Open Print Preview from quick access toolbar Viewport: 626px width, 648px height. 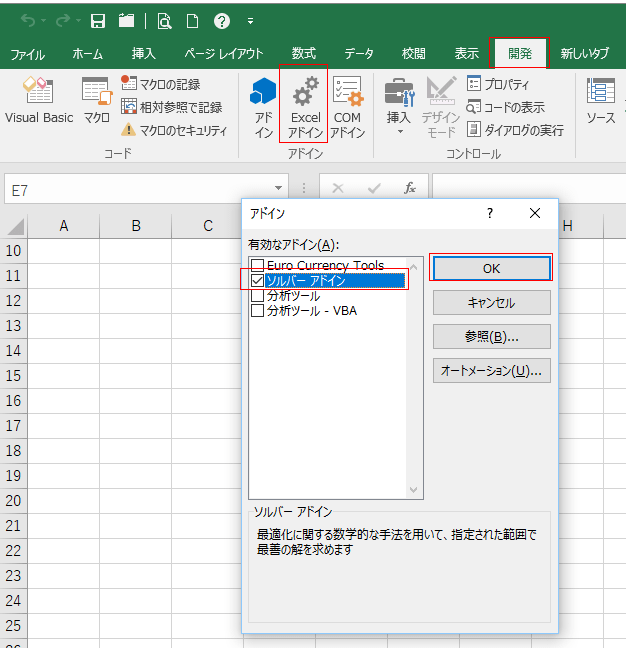164,21
